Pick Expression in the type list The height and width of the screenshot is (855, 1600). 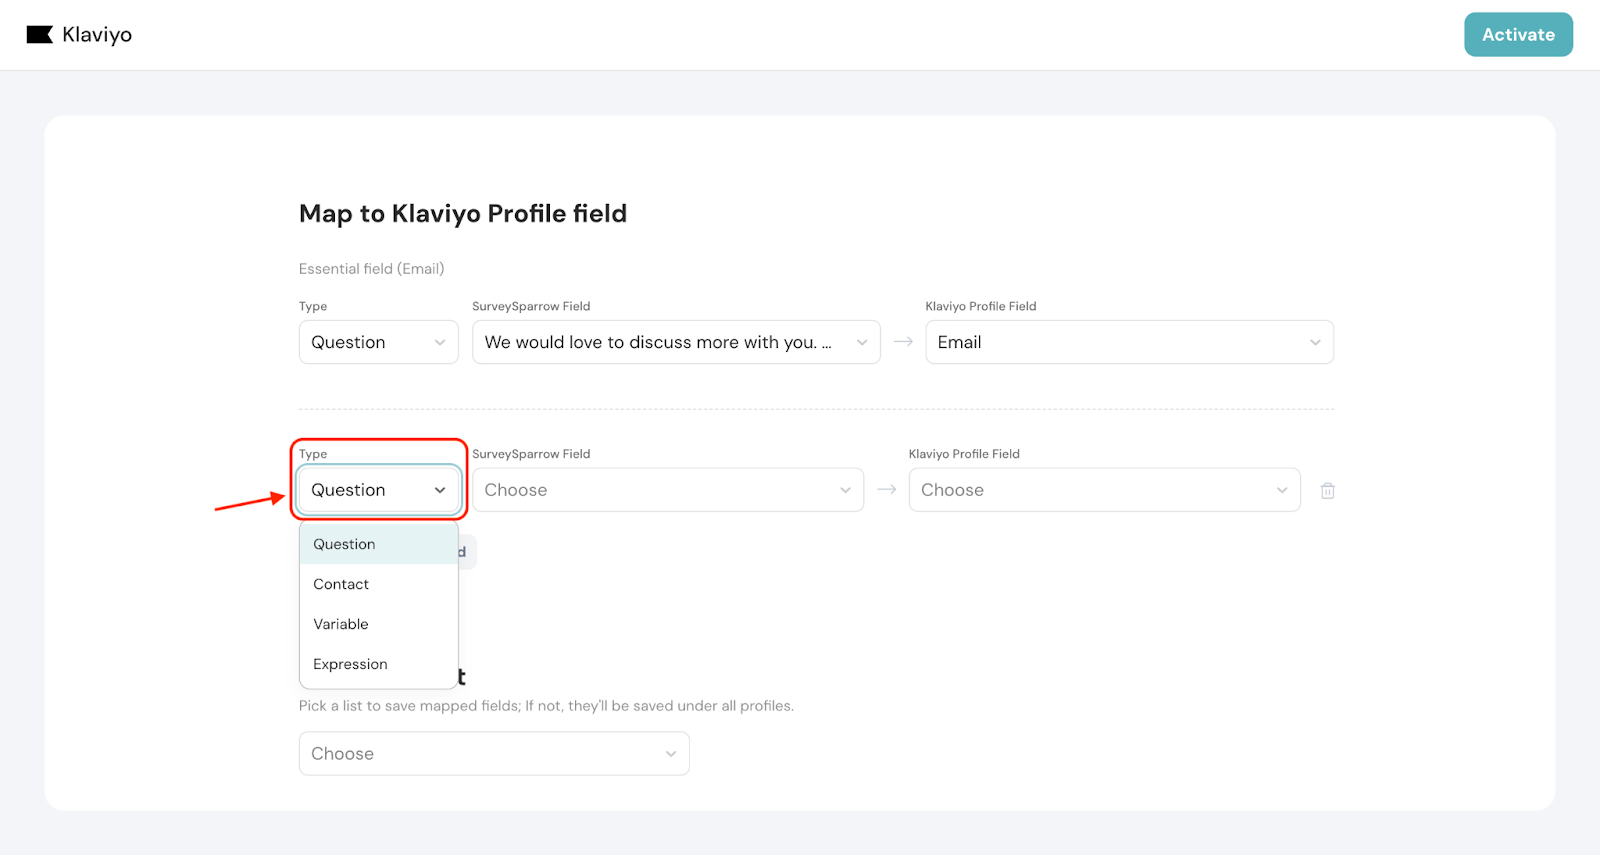[x=350, y=664]
